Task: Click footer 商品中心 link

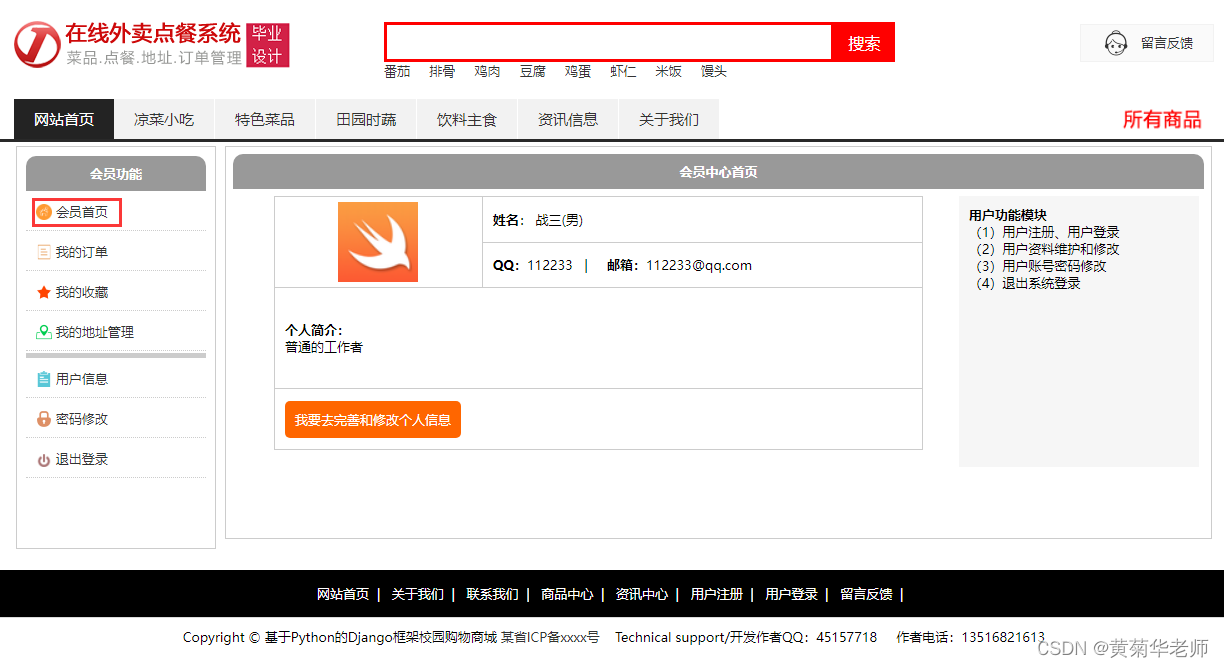Action: click(567, 594)
